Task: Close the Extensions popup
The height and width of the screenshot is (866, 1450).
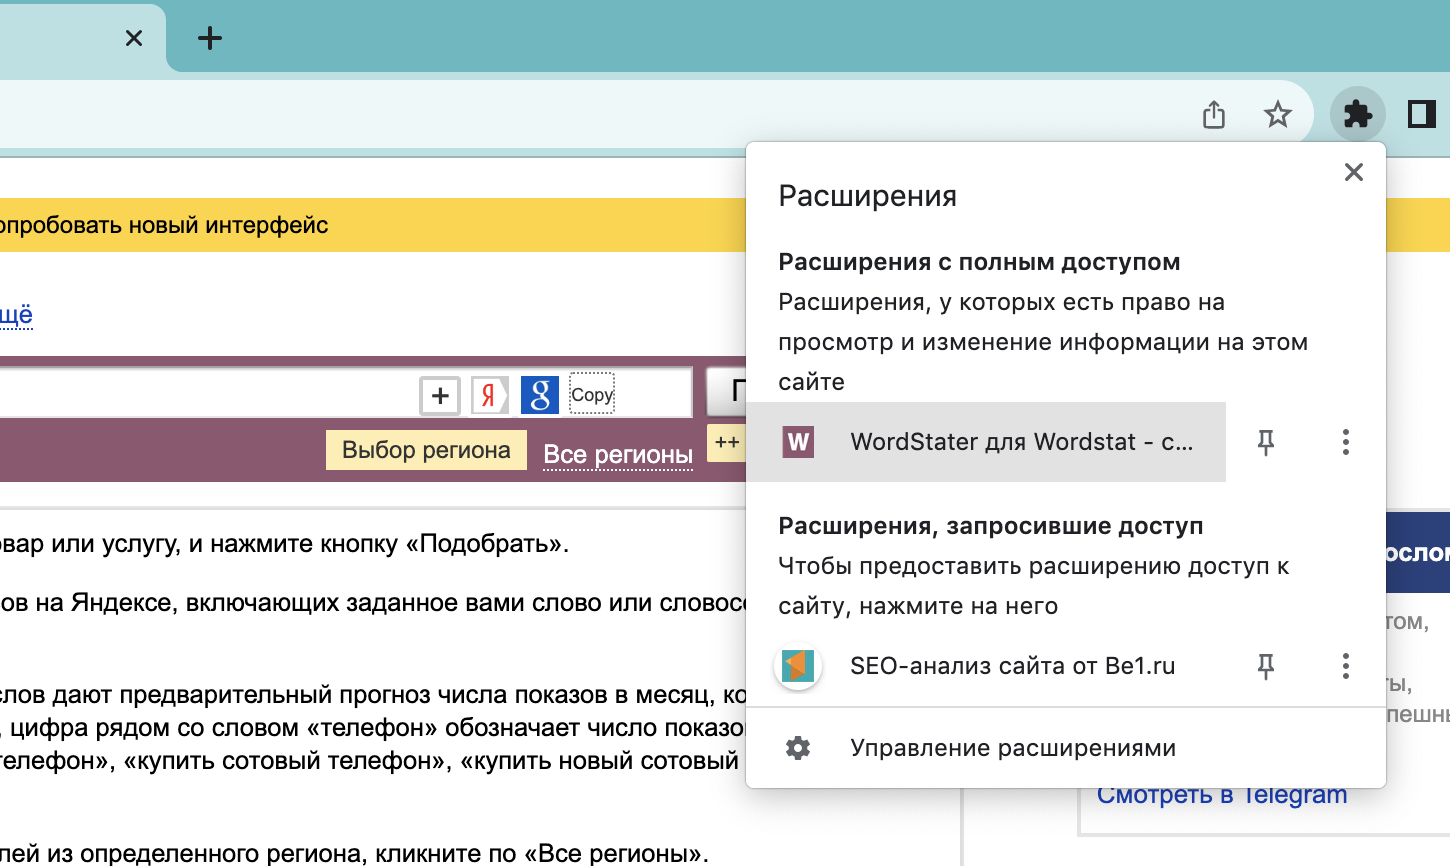Action: tap(1354, 172)
